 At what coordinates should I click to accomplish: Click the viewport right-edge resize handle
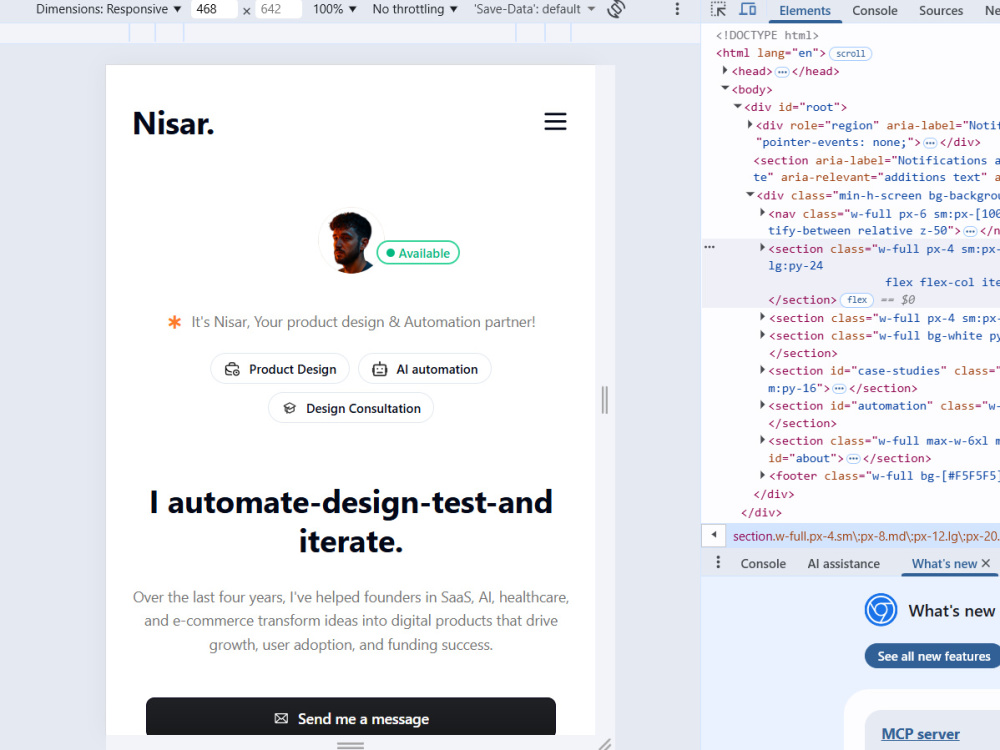click(605, 400)
